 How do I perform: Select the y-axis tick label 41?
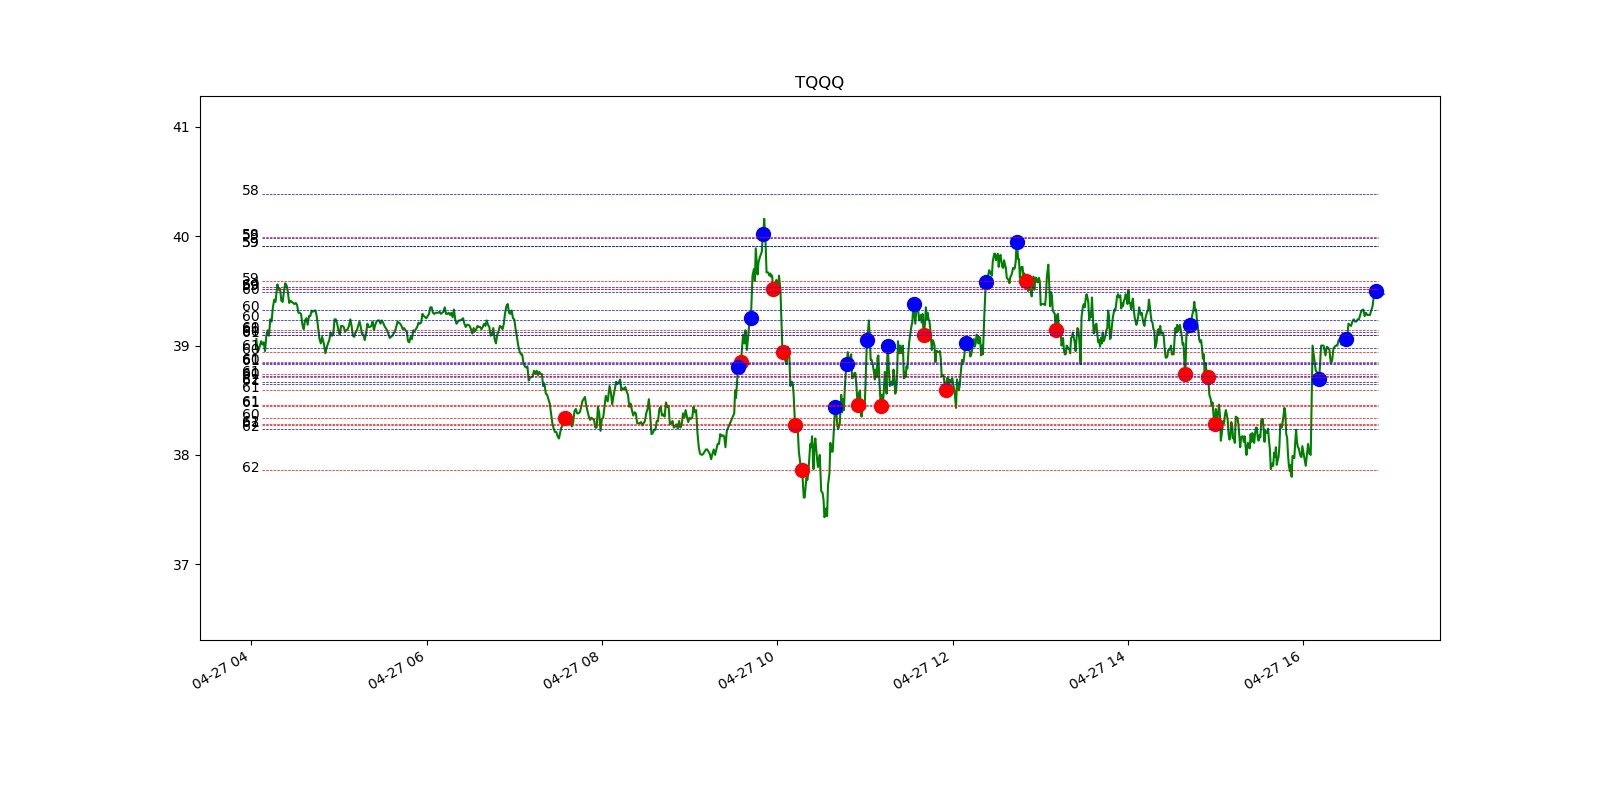tap(180, 127)
